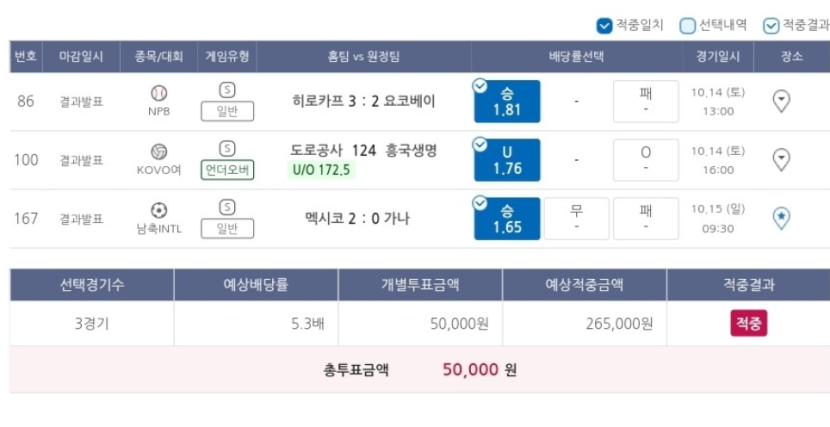
Task: Click the 마감일시 column header
Action: pos(81,57)
